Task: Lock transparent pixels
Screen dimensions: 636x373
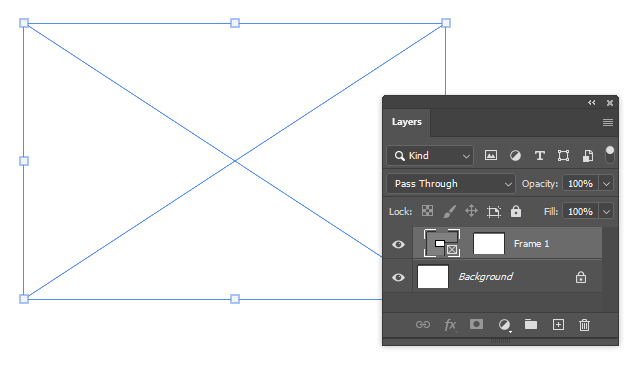Action: [427, 211]
